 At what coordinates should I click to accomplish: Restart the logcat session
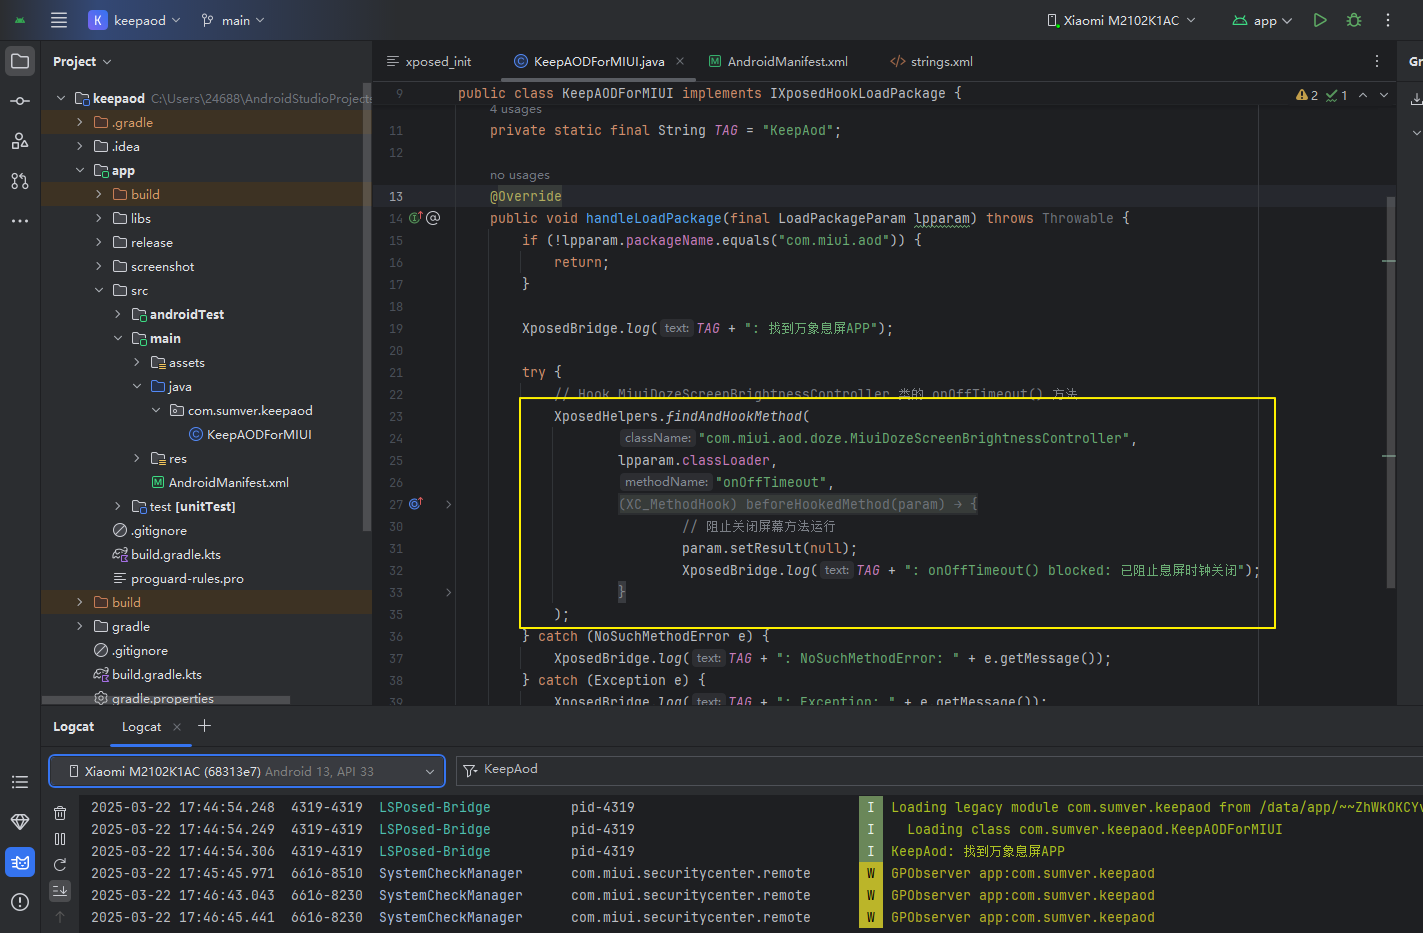click(60, 865)
